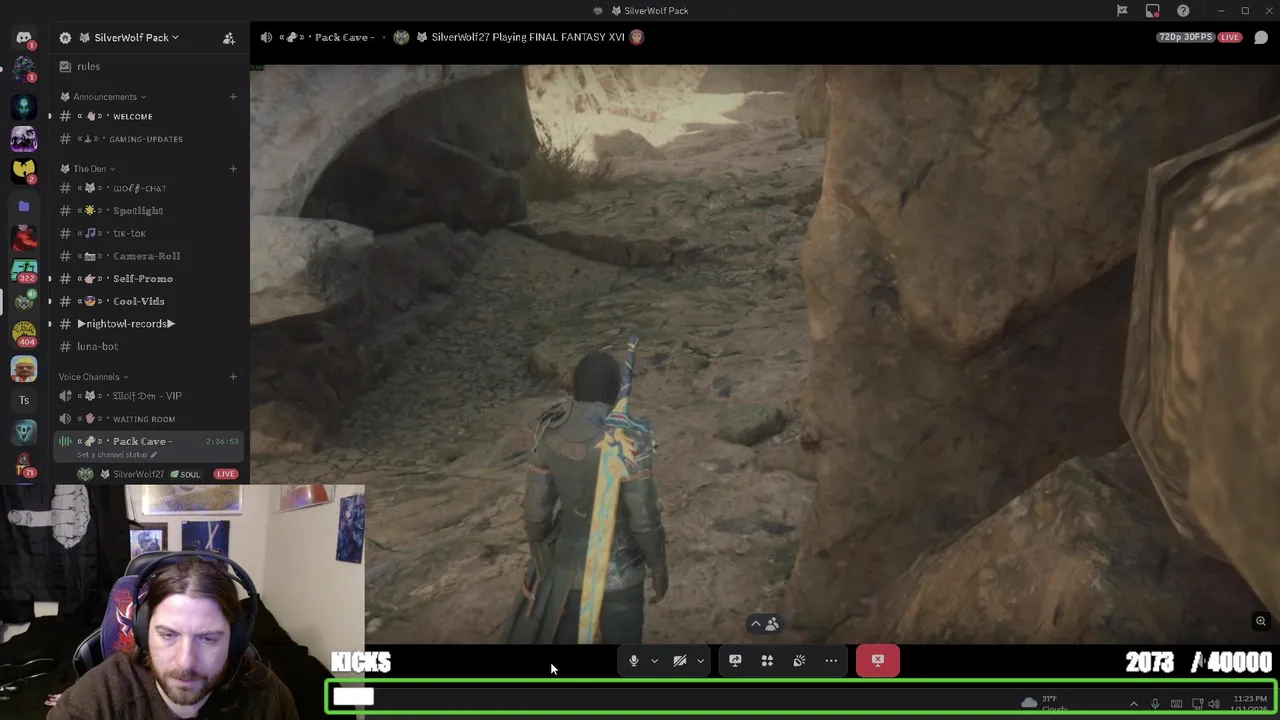Image resolution: width=1280 pixels, height=720 pixels.
Task: Open the server folder icon
Action: (x=24, y=206)
